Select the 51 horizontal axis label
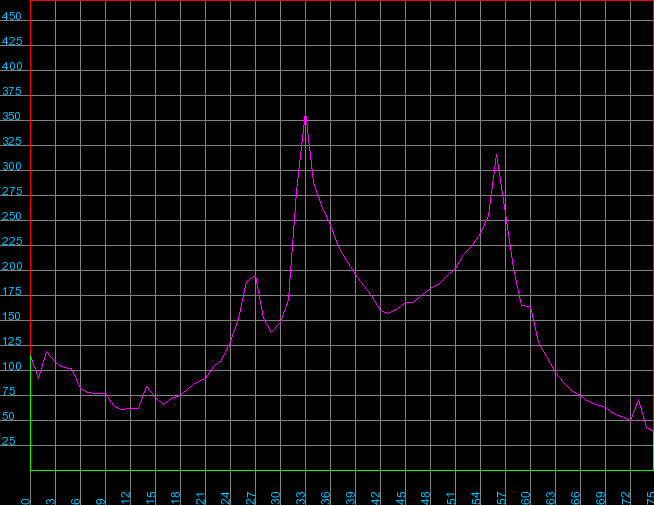This screenshot has width=654, height=505. pos(451,498)
